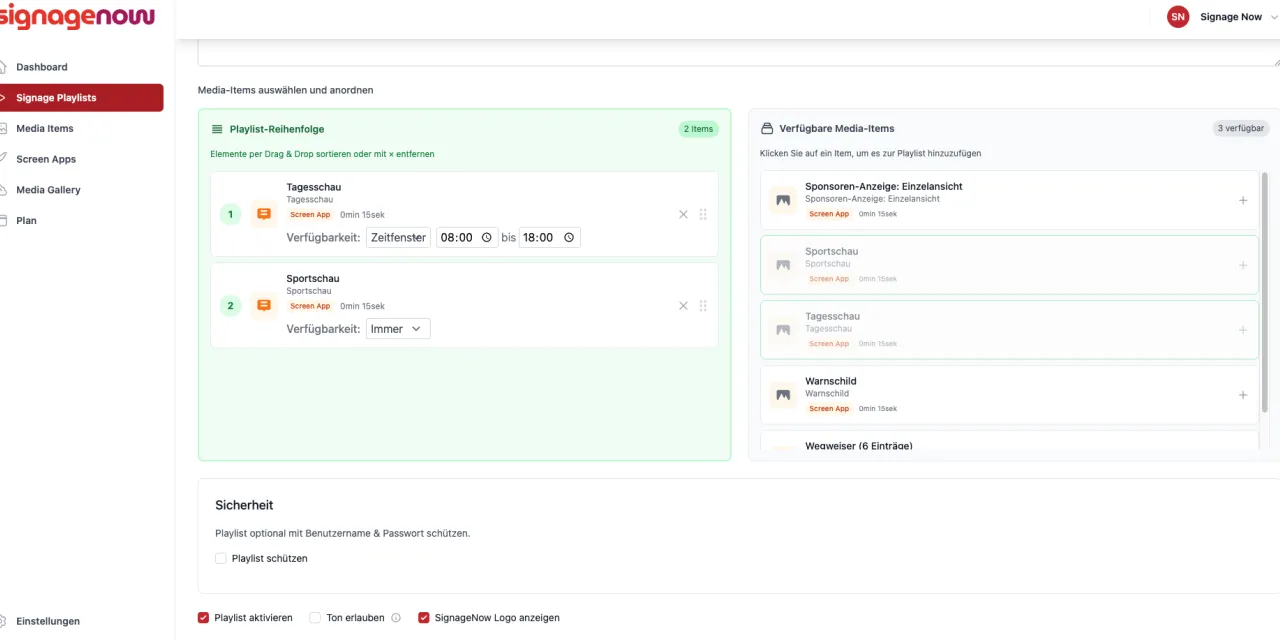
Task: Grab the drag handle of Tagesschau item
Action: (703, 214)
